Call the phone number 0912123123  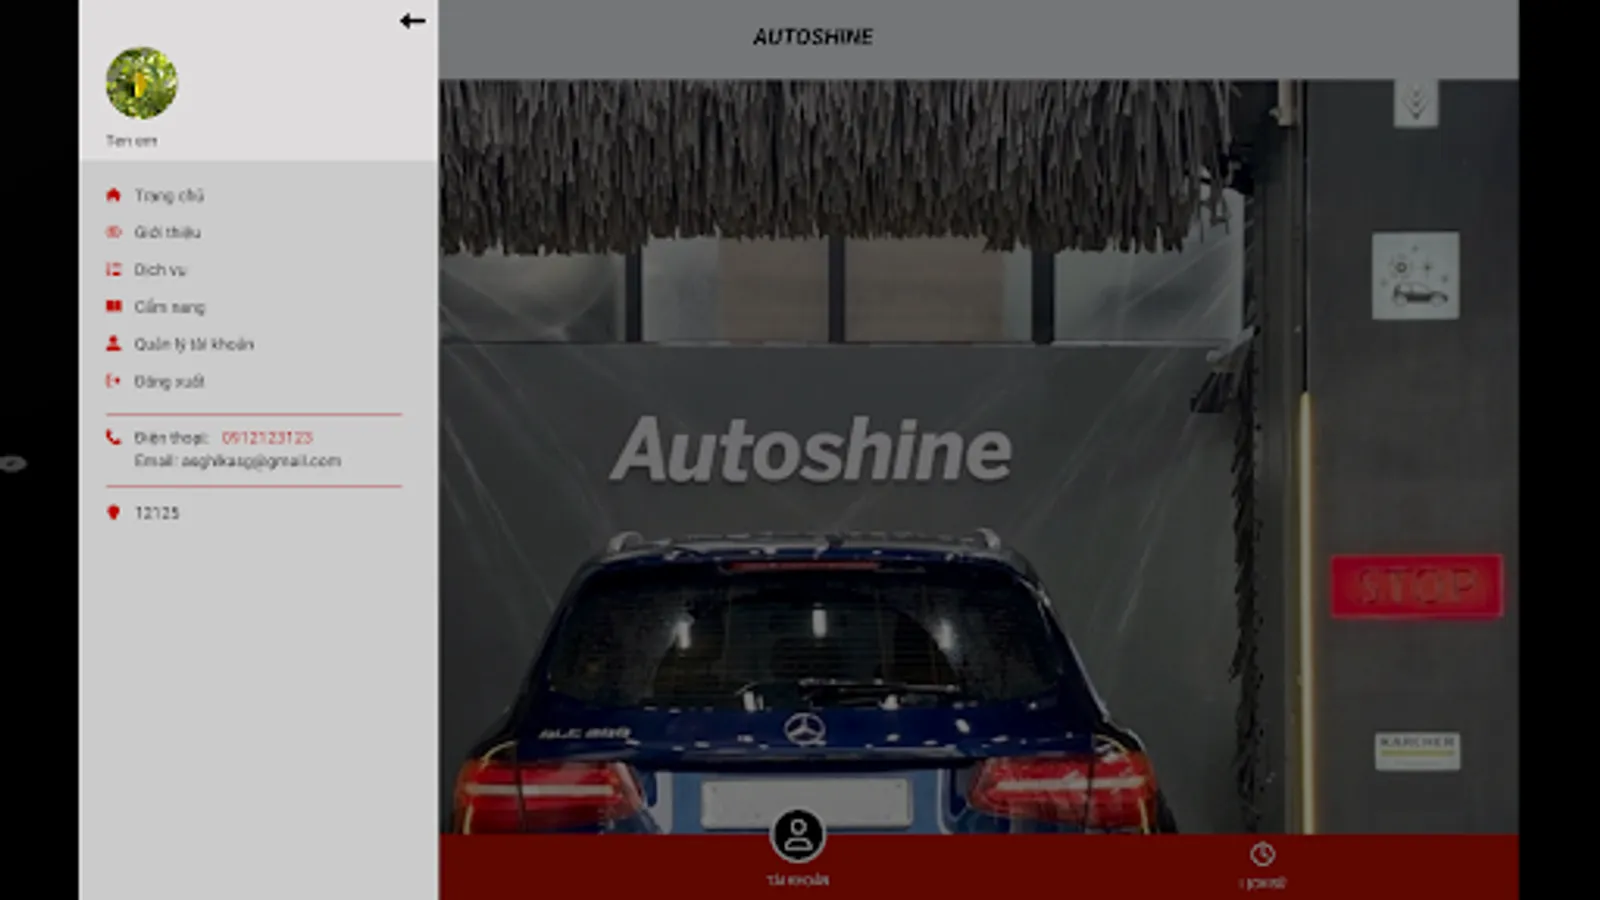(x=267, y=438)
